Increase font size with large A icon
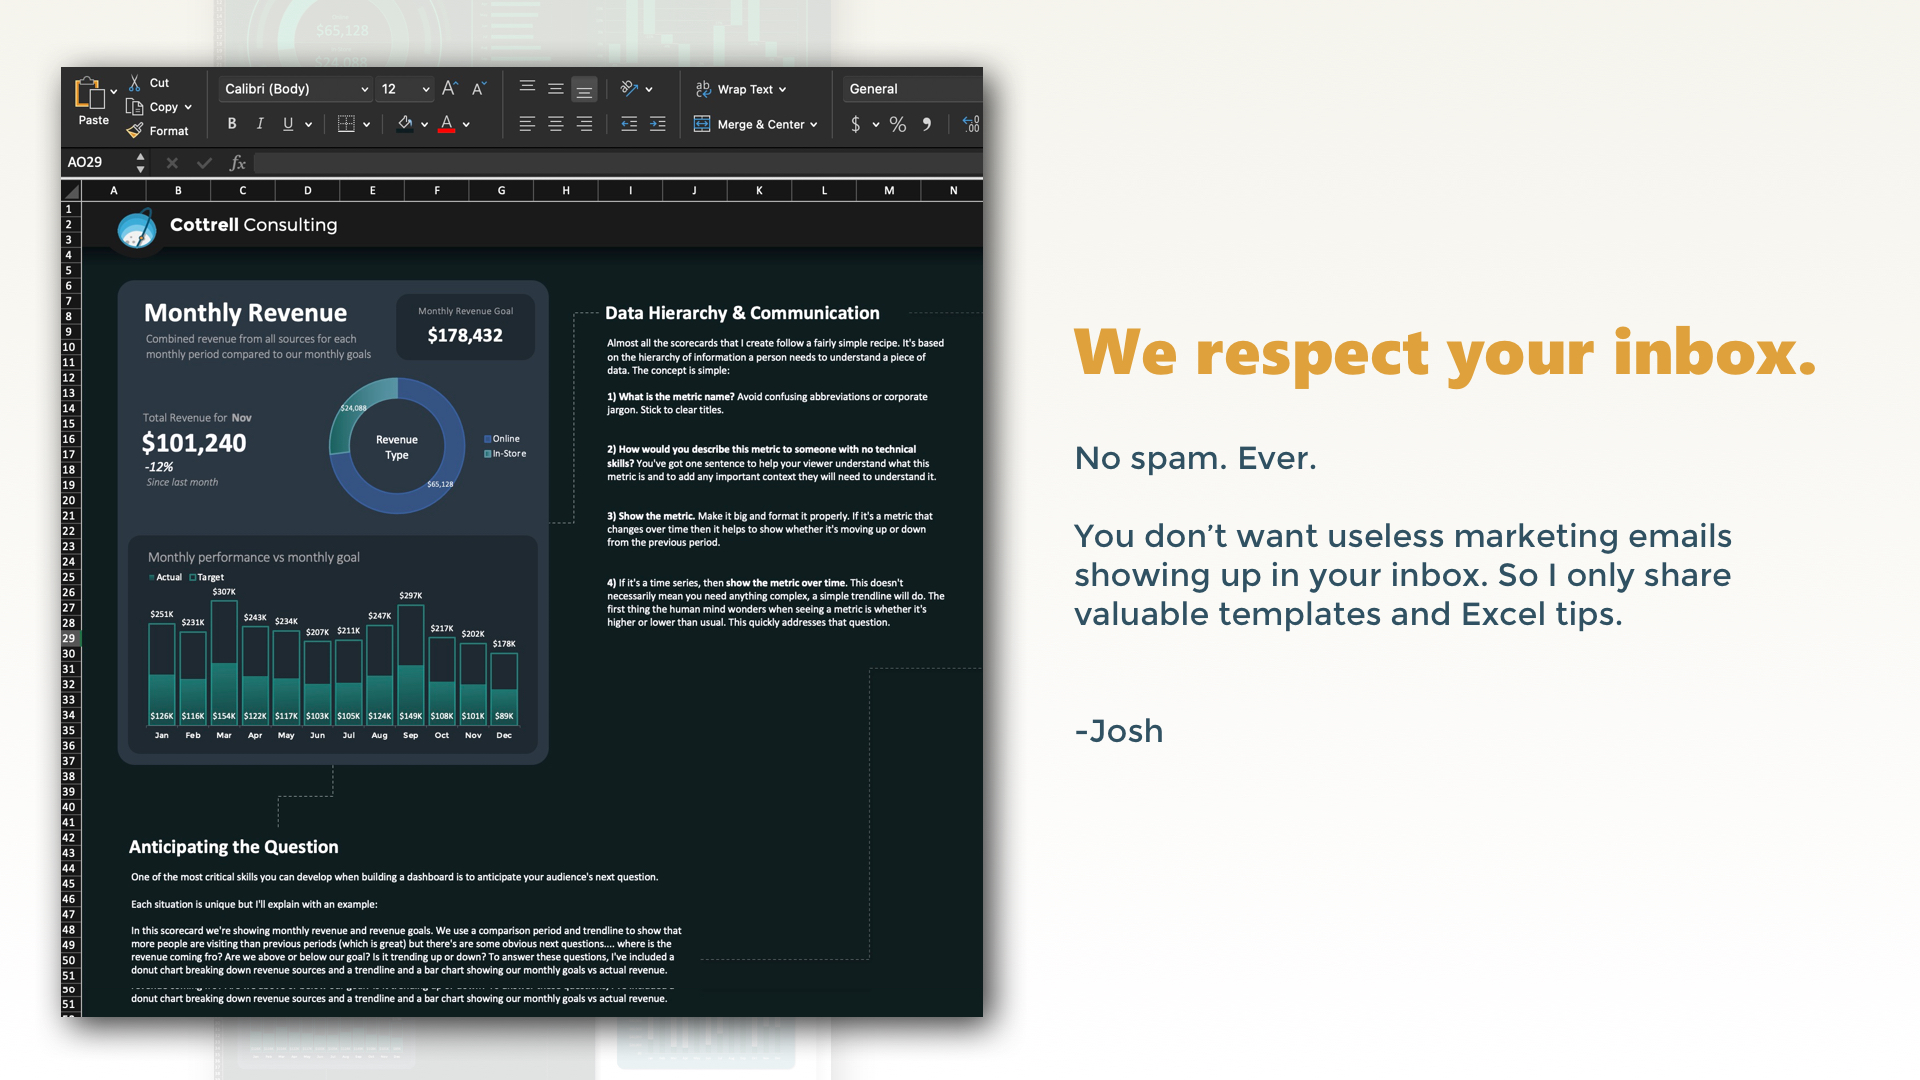 (449, 89)
